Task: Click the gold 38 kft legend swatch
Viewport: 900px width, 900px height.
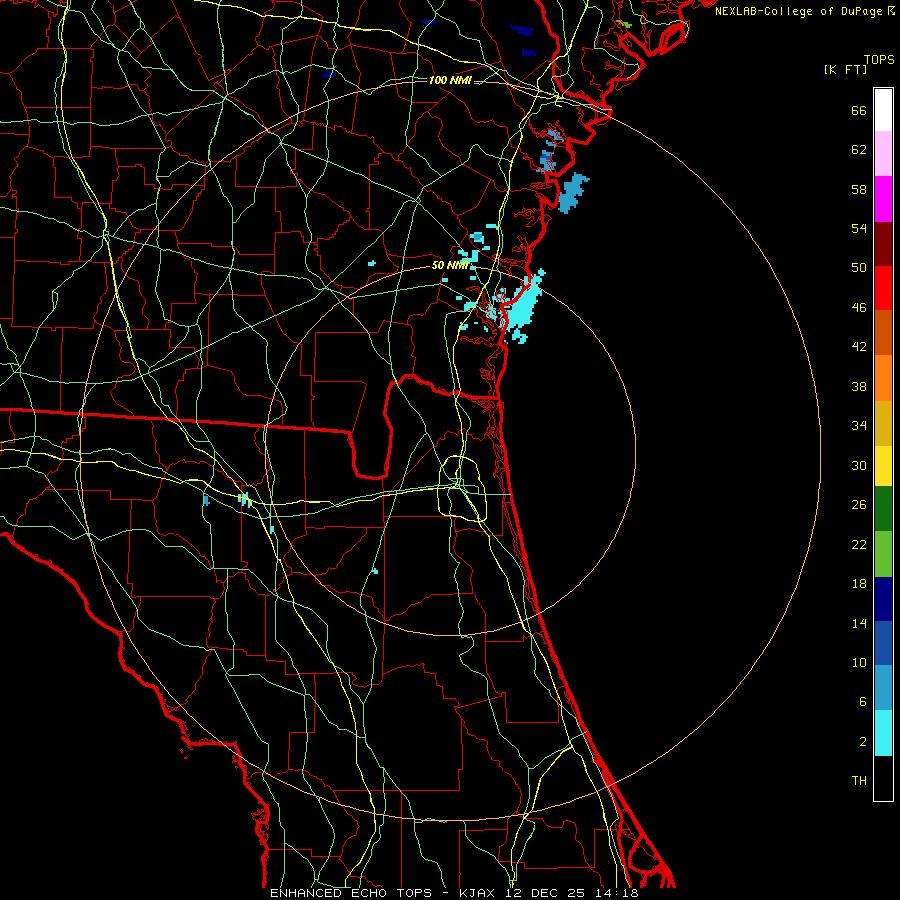Action: click(883, 423)
